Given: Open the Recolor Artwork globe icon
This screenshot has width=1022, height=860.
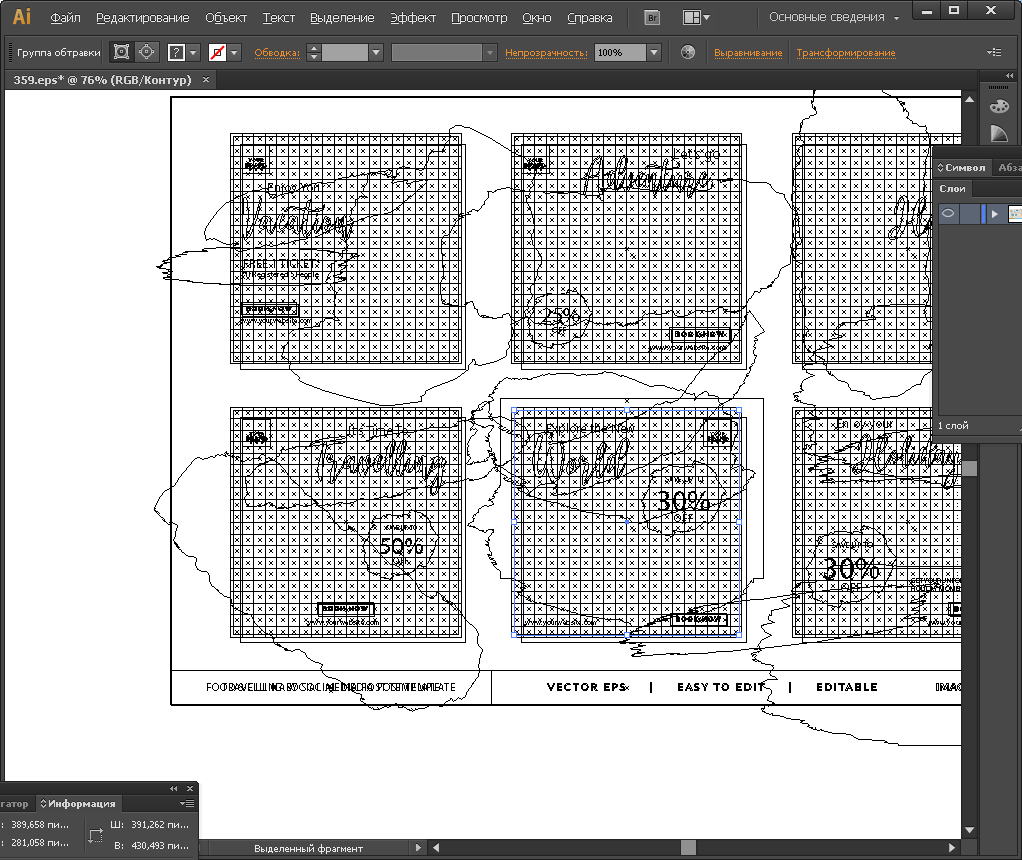Looking at the screenshot, I should coord(687,52).
